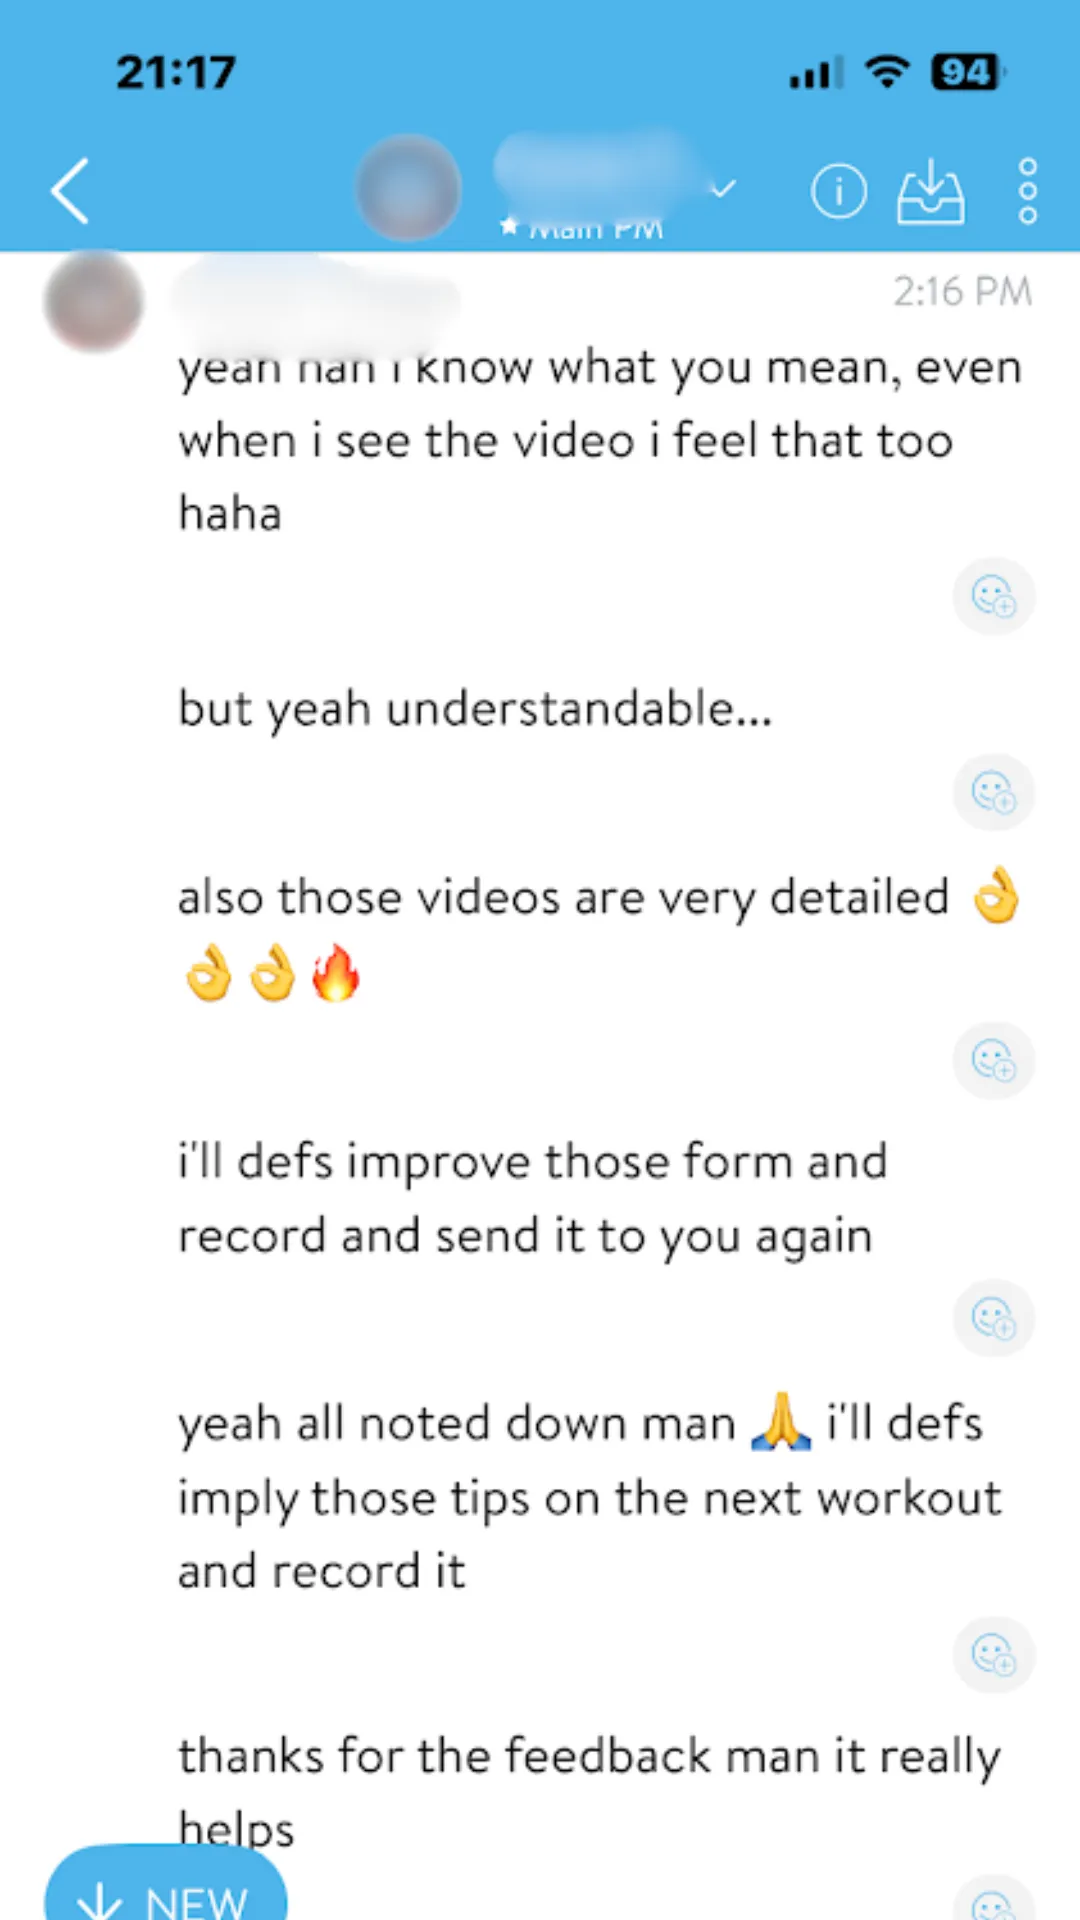
Task: Open the conversation info icon
Action: tap(838, 190)
